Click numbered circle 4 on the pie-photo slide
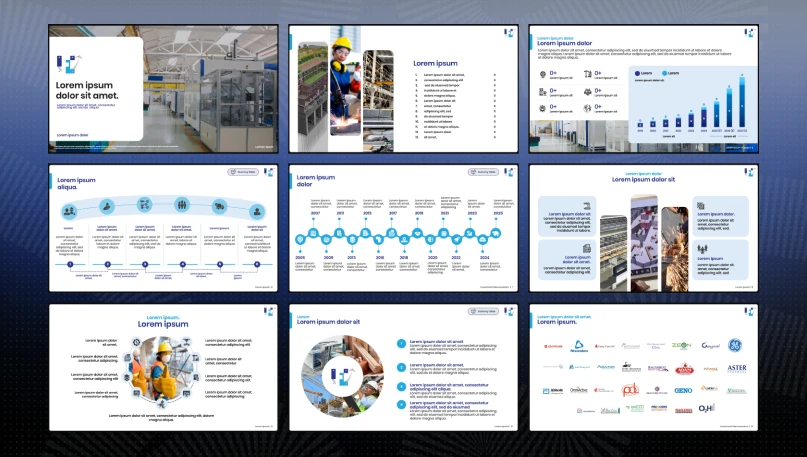This screenshot has height=457, width=807. click(x=401, y=405)
